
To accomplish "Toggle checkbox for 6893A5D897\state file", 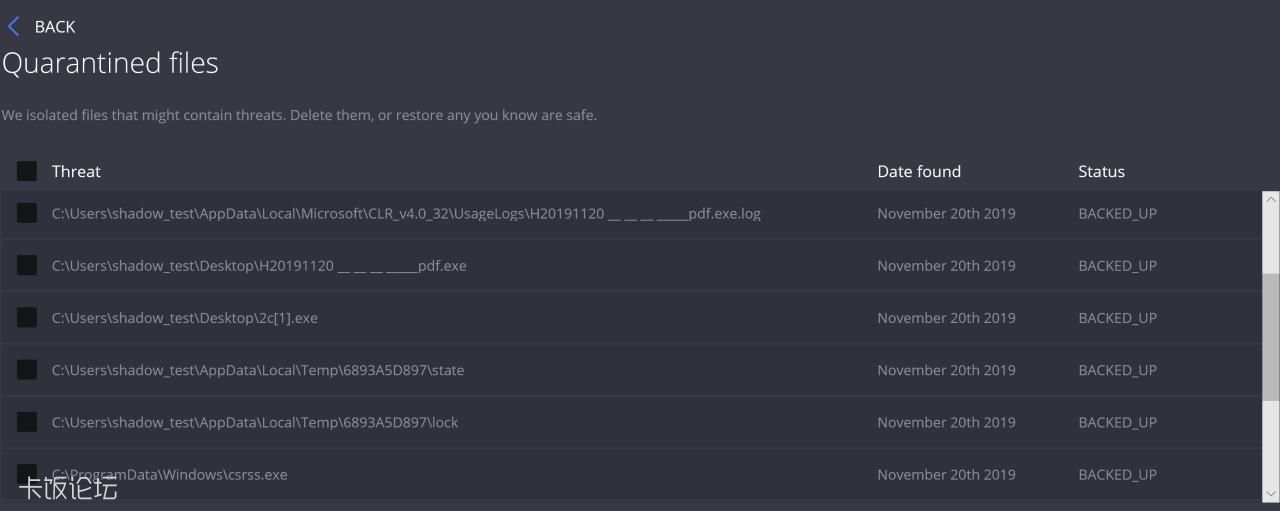I will pos(27,369).
